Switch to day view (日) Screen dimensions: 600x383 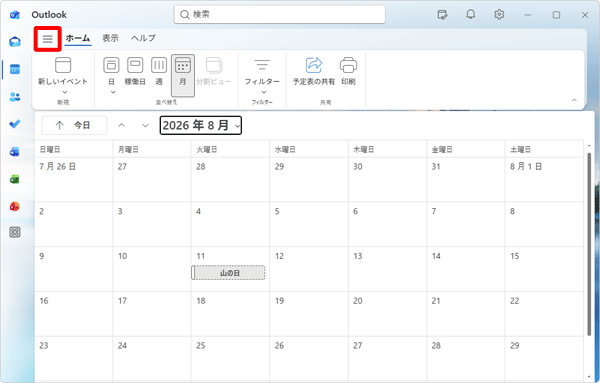pos(111,71)
